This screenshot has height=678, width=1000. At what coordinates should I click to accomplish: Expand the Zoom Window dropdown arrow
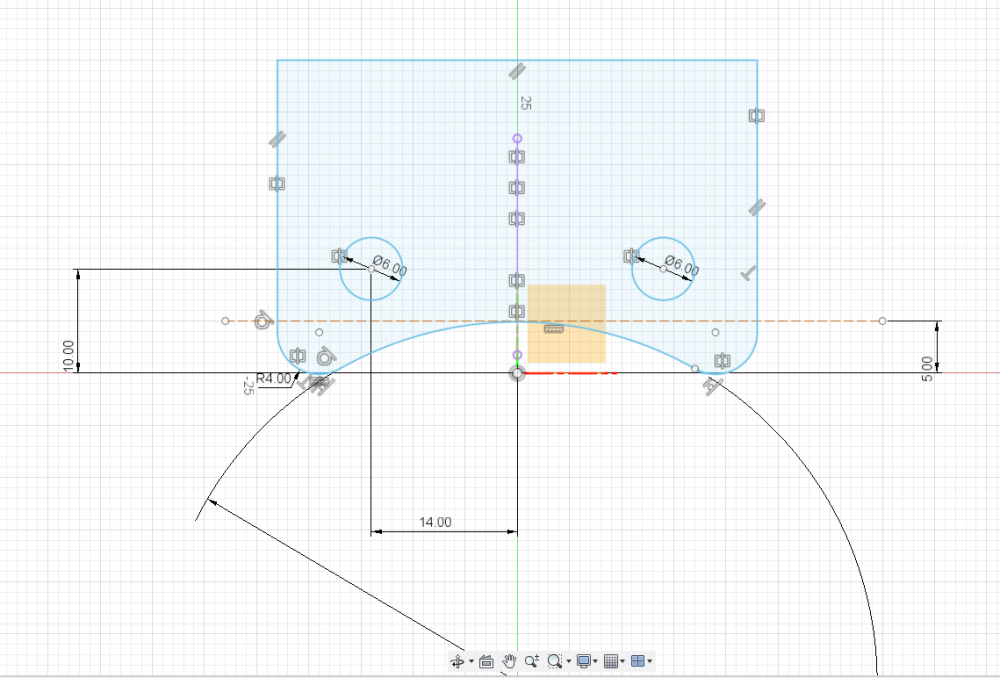tap(568, 661)
